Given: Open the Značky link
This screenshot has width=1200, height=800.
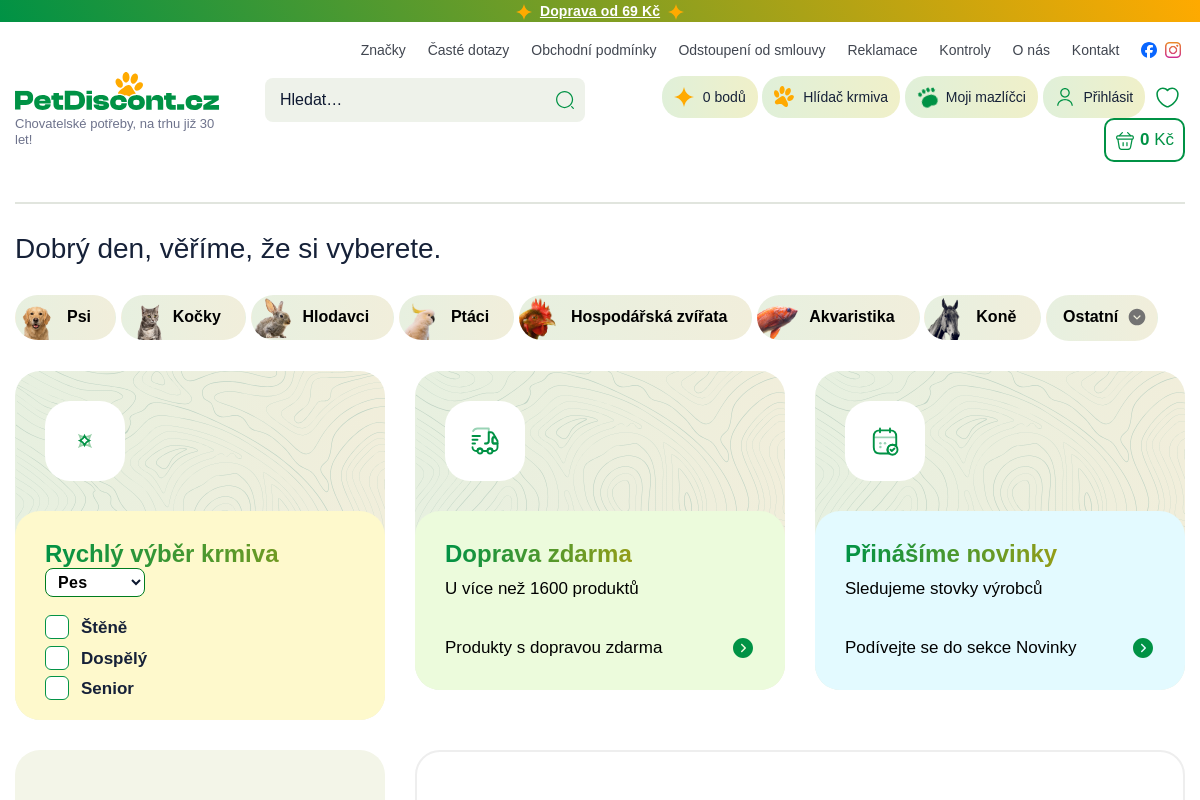Looking at the screenshot, I should coord(383,50).
